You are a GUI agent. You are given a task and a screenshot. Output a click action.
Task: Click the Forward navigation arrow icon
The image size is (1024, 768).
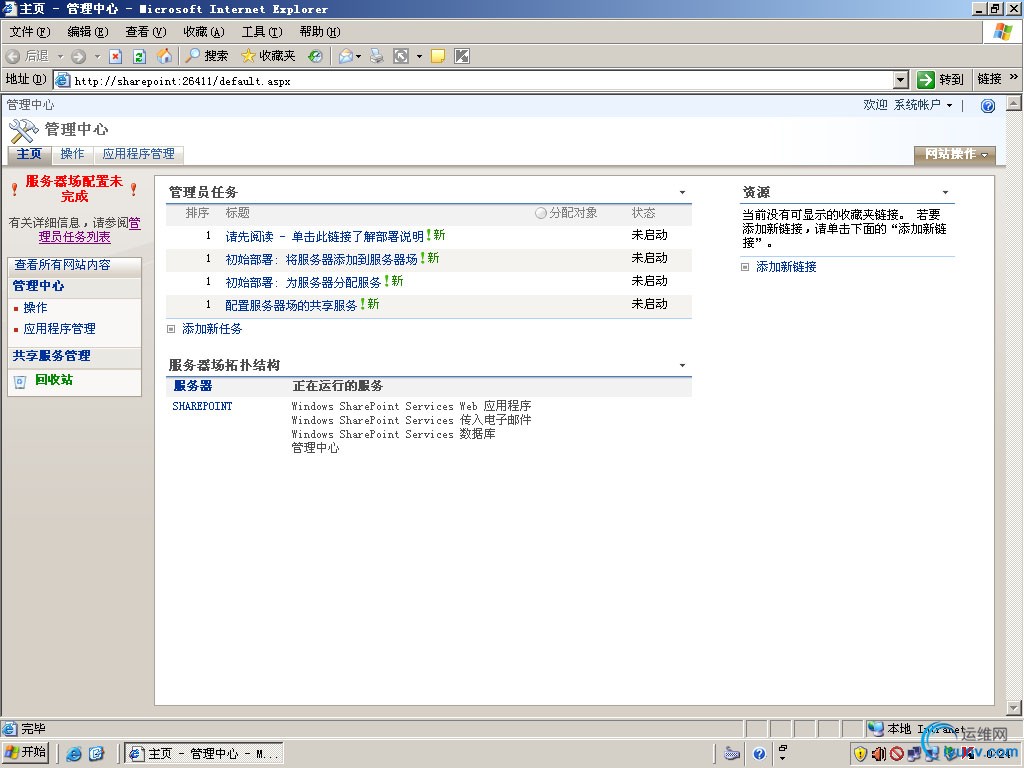78,57
